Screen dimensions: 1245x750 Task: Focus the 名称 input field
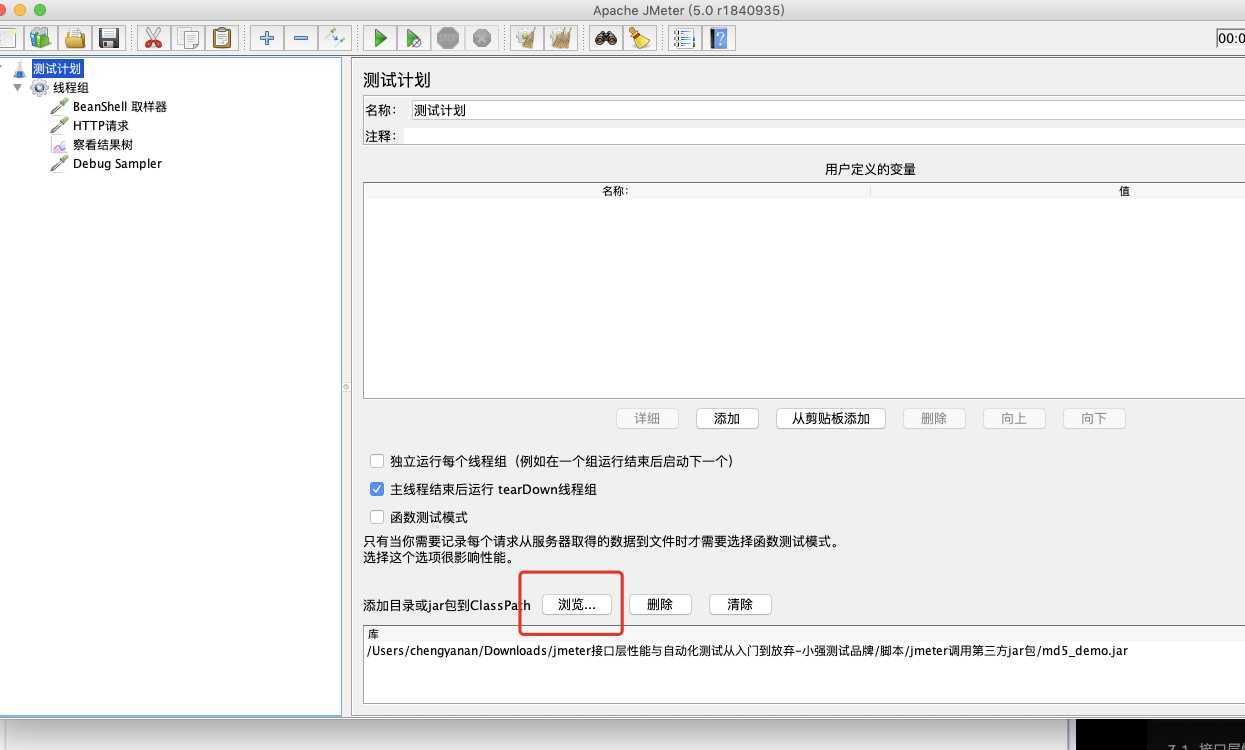(827, 110)
